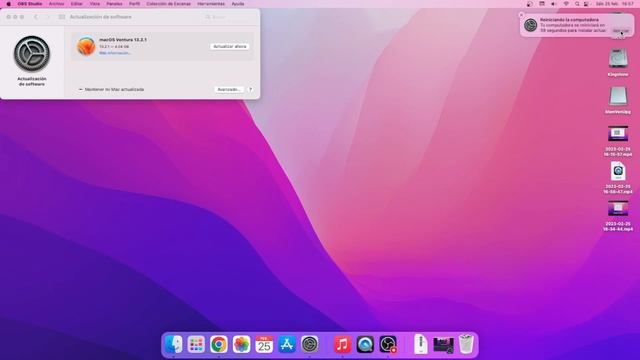Open the zip archive in the Dock
The width and height of the screenshot is (640, 360).
420,344
